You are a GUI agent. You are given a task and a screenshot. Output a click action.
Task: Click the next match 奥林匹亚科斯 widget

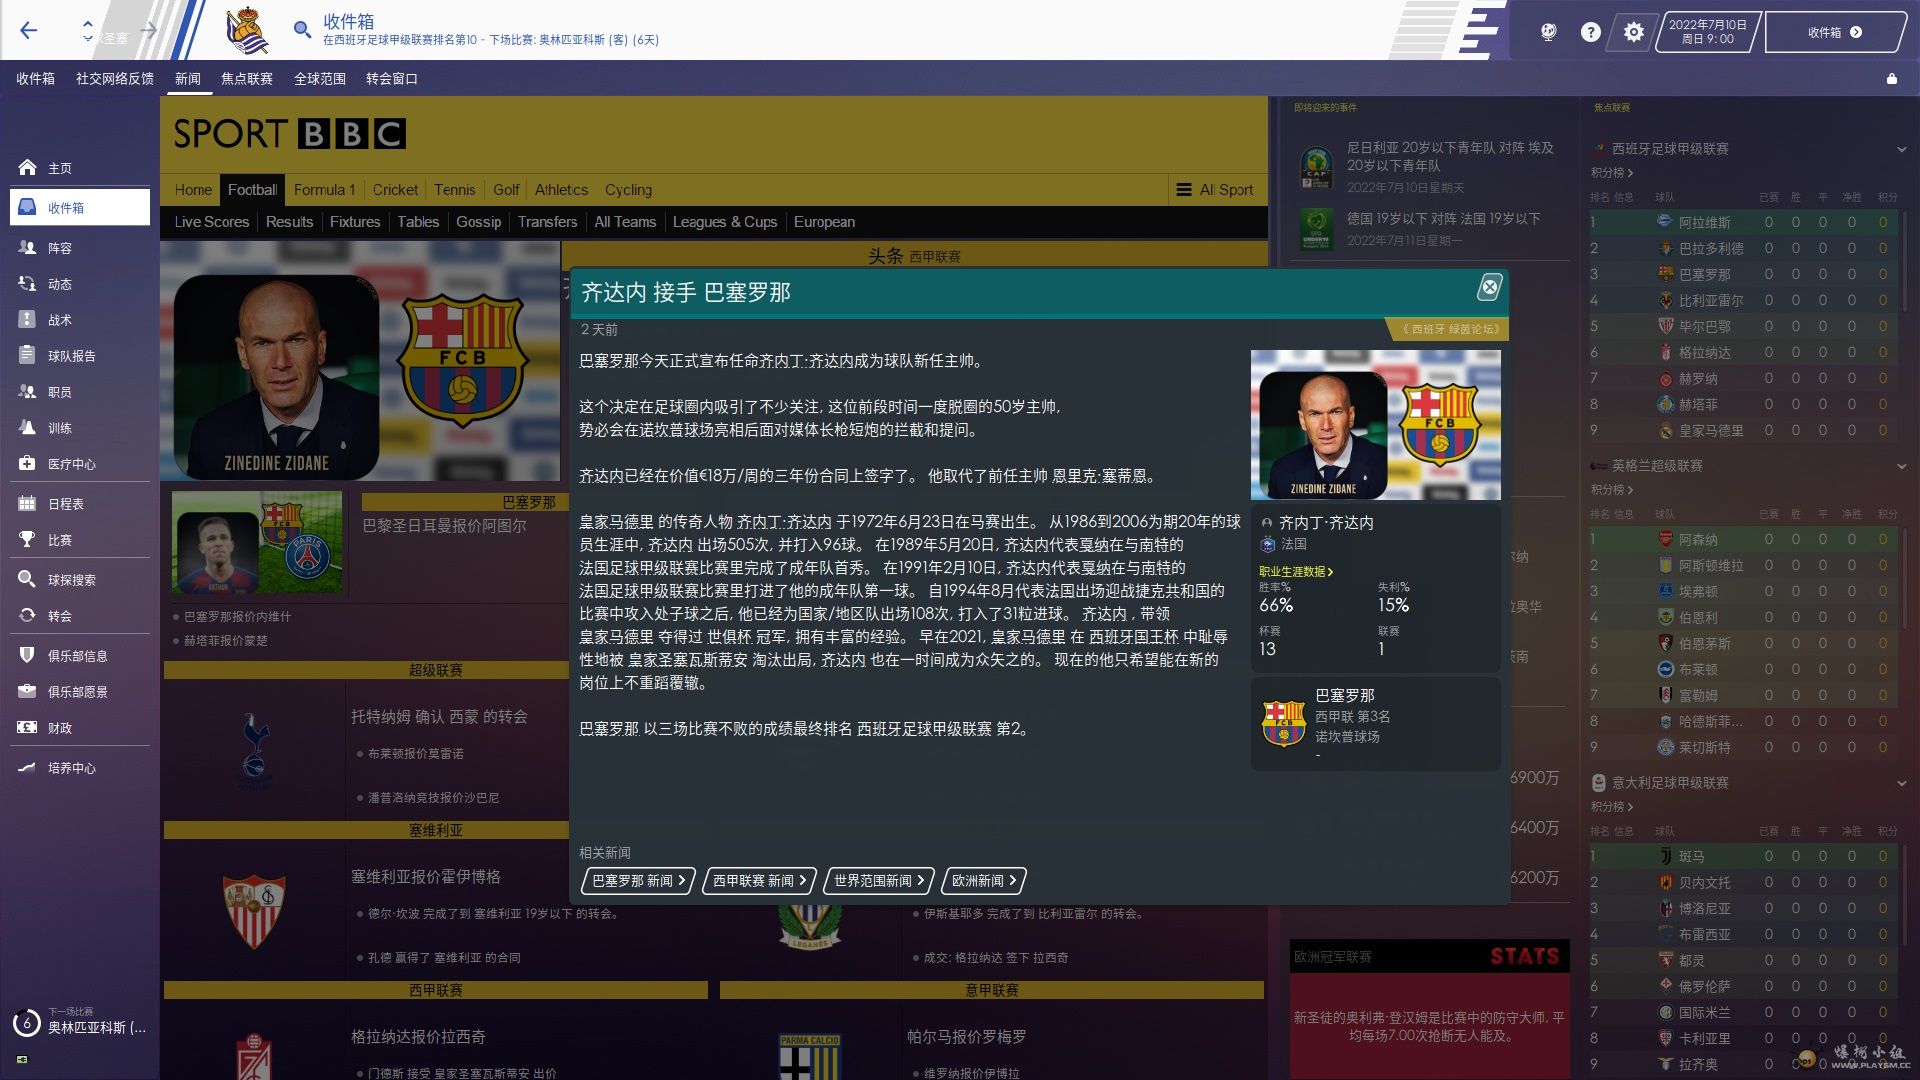[80, 1022]
